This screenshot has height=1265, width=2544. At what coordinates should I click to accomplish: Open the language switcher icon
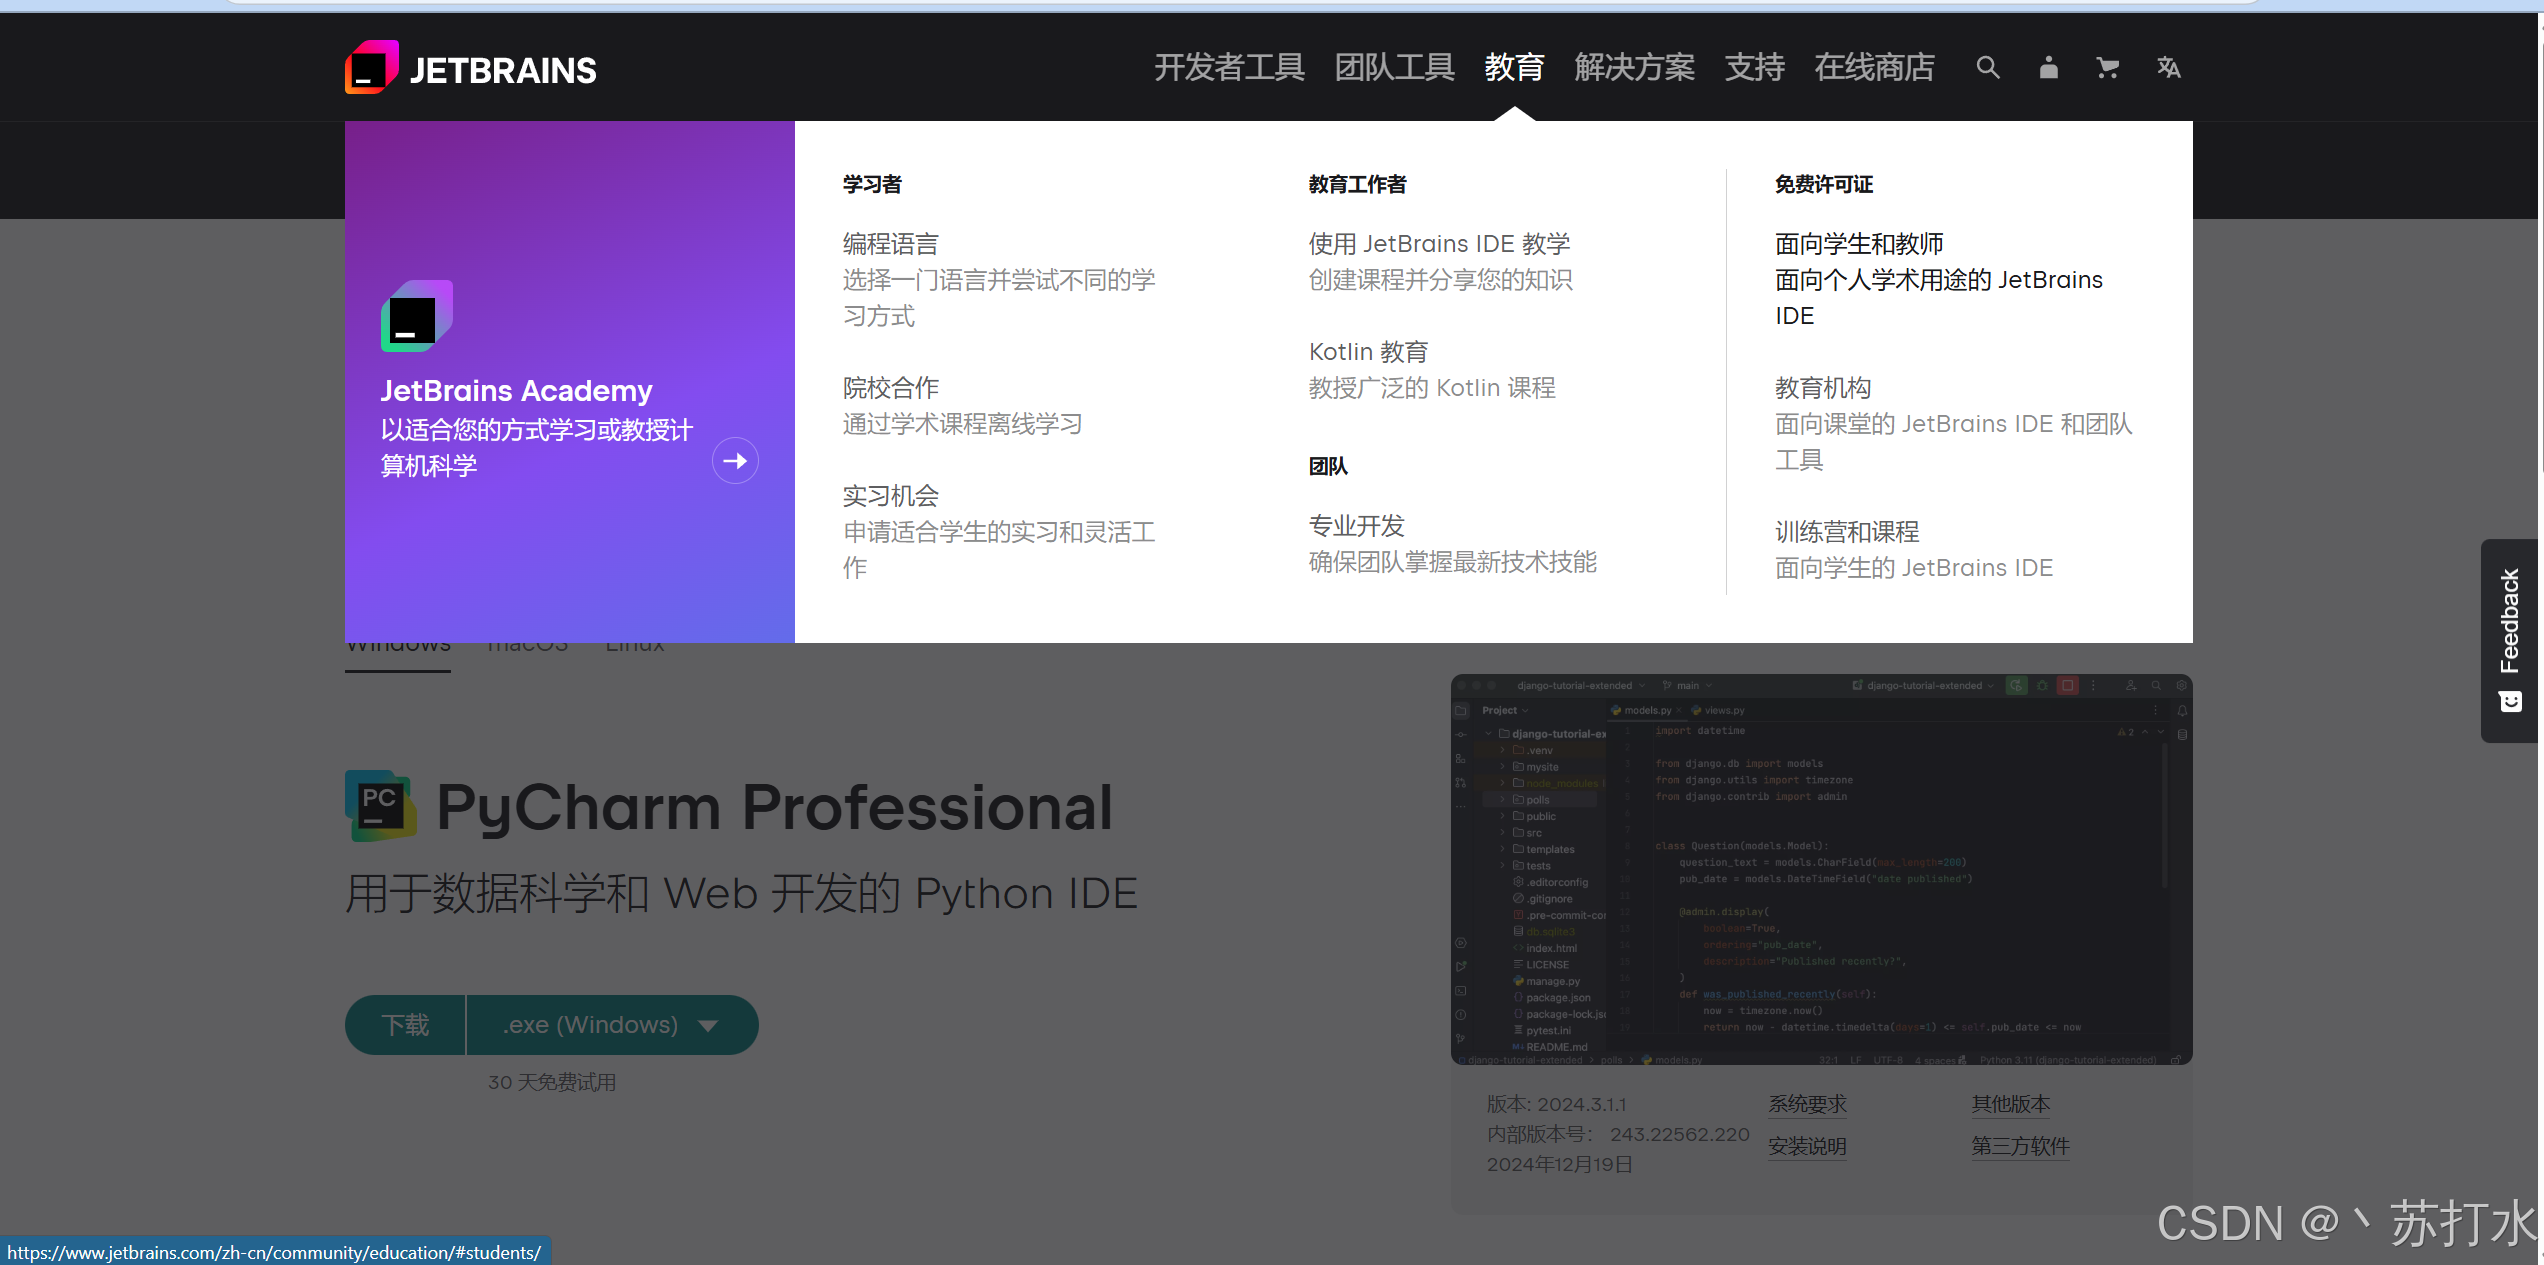pos(2169,68)
